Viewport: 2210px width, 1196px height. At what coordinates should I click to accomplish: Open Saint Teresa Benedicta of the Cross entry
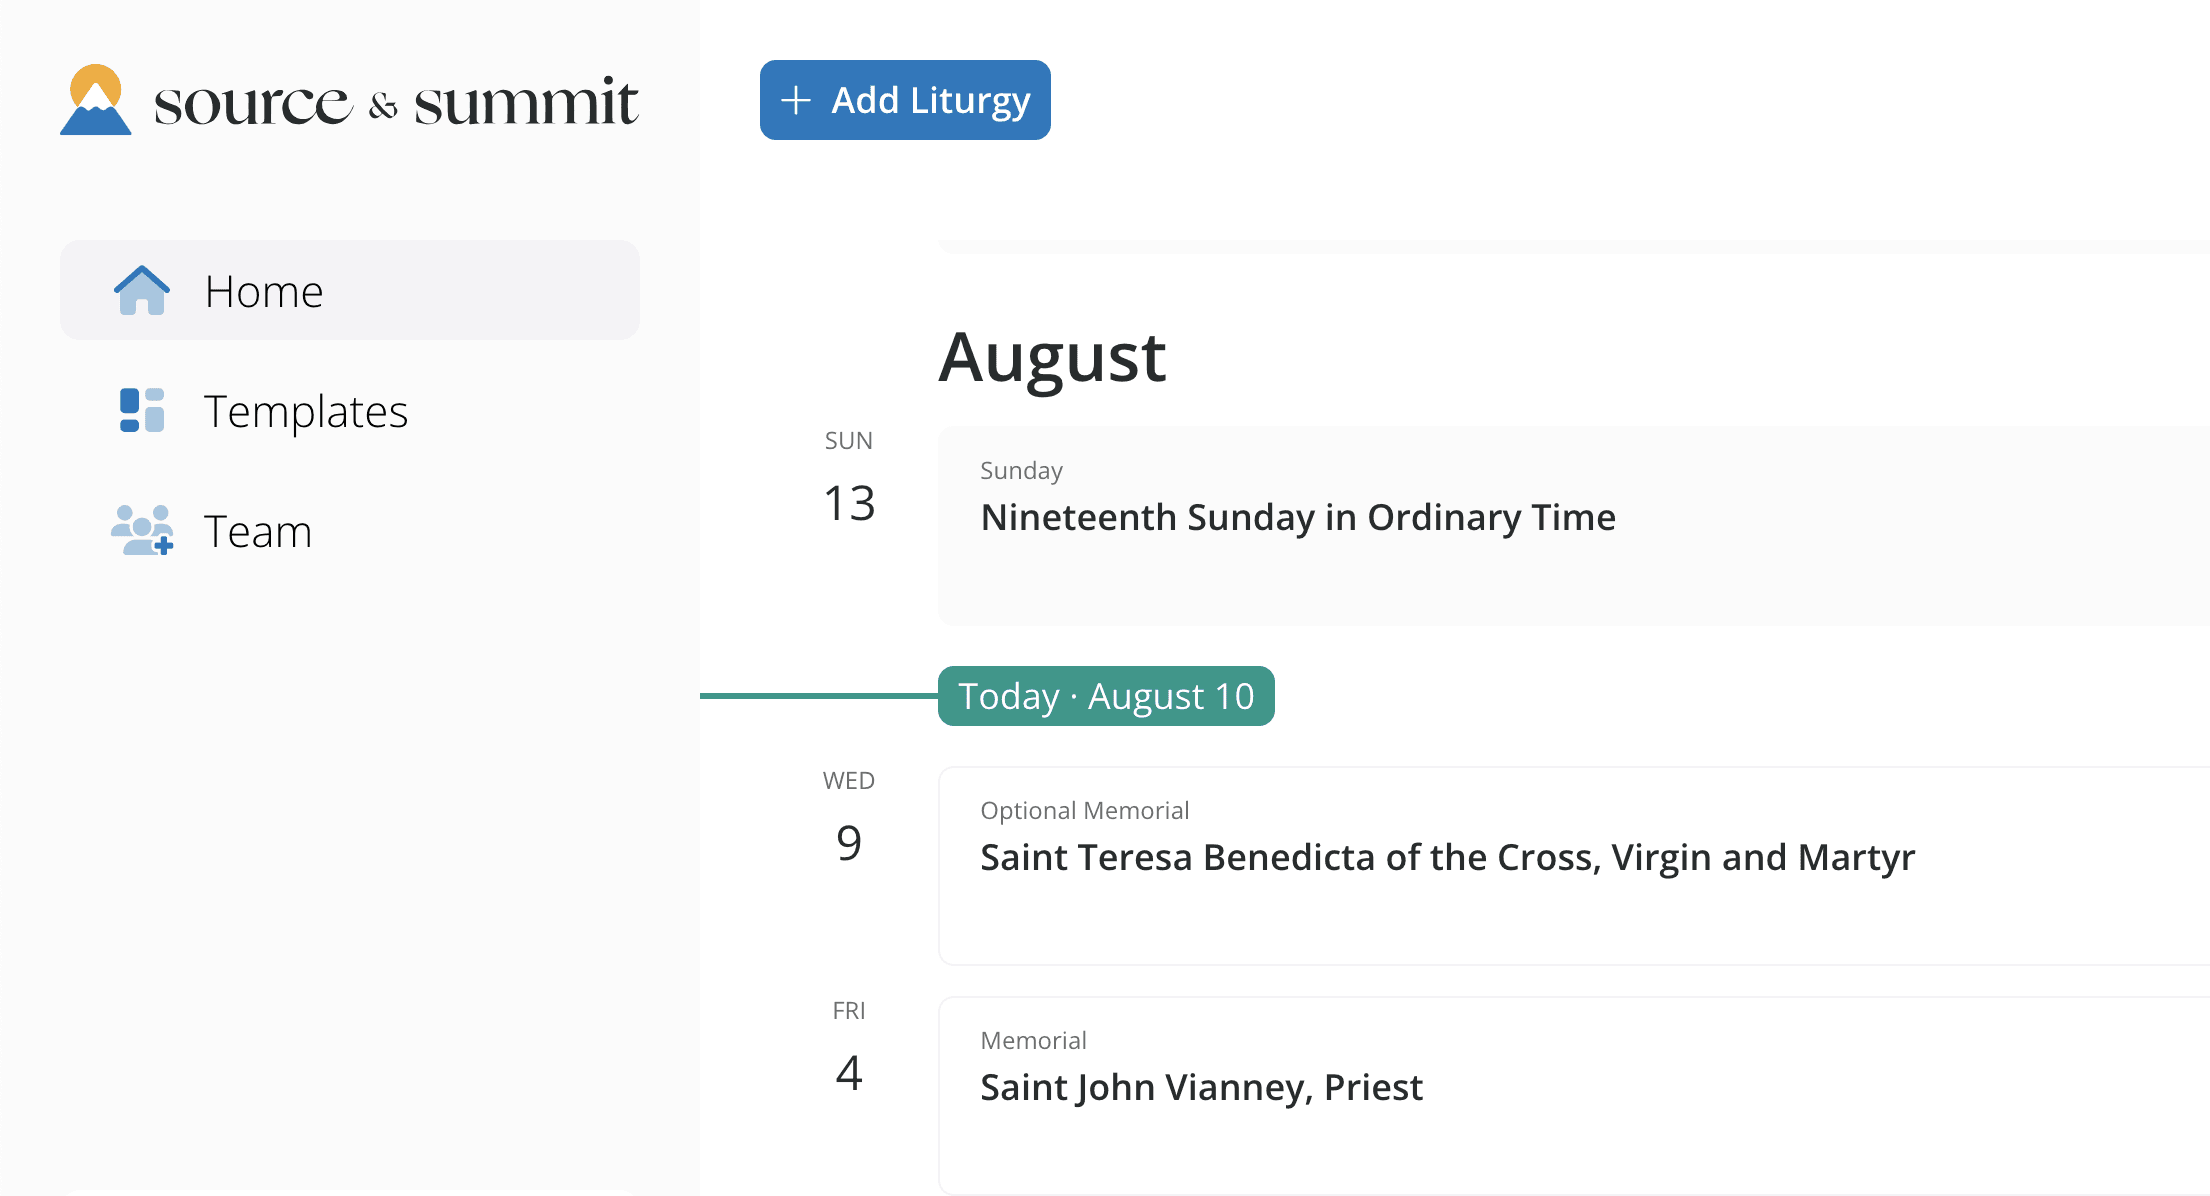(x=1447, y=858)
